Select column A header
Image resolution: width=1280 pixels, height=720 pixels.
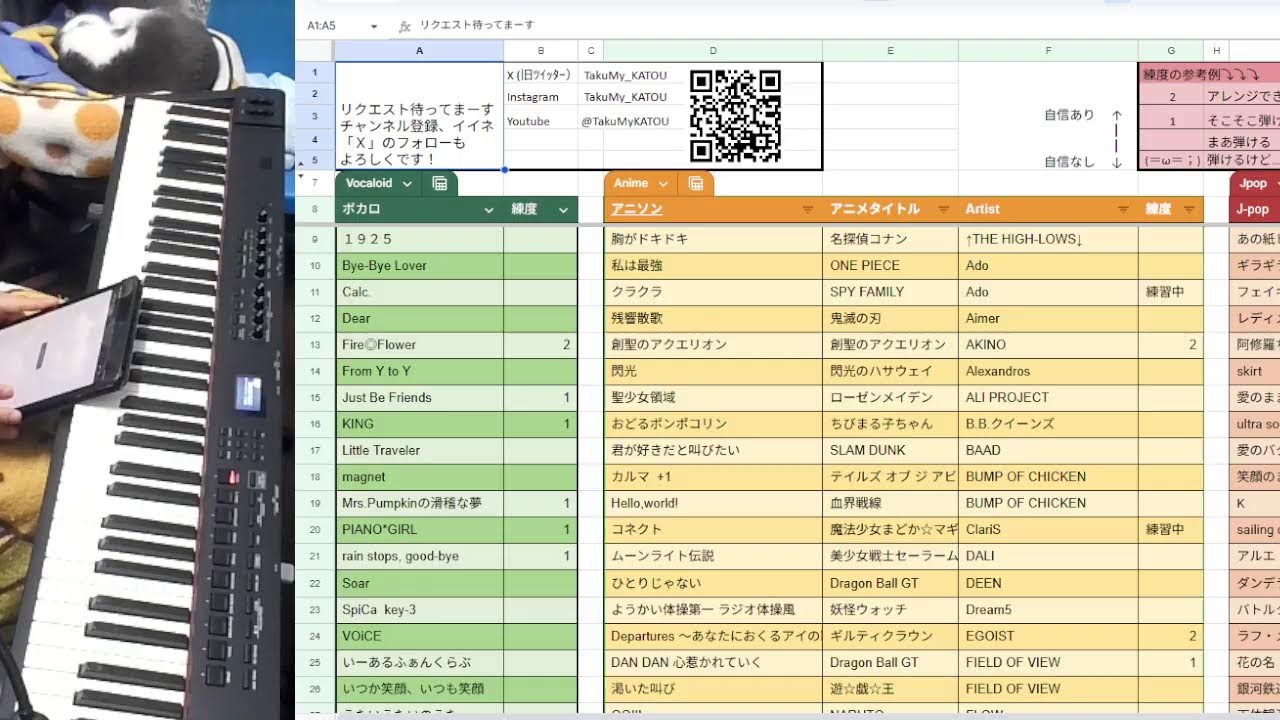click(x=419, y=50)
